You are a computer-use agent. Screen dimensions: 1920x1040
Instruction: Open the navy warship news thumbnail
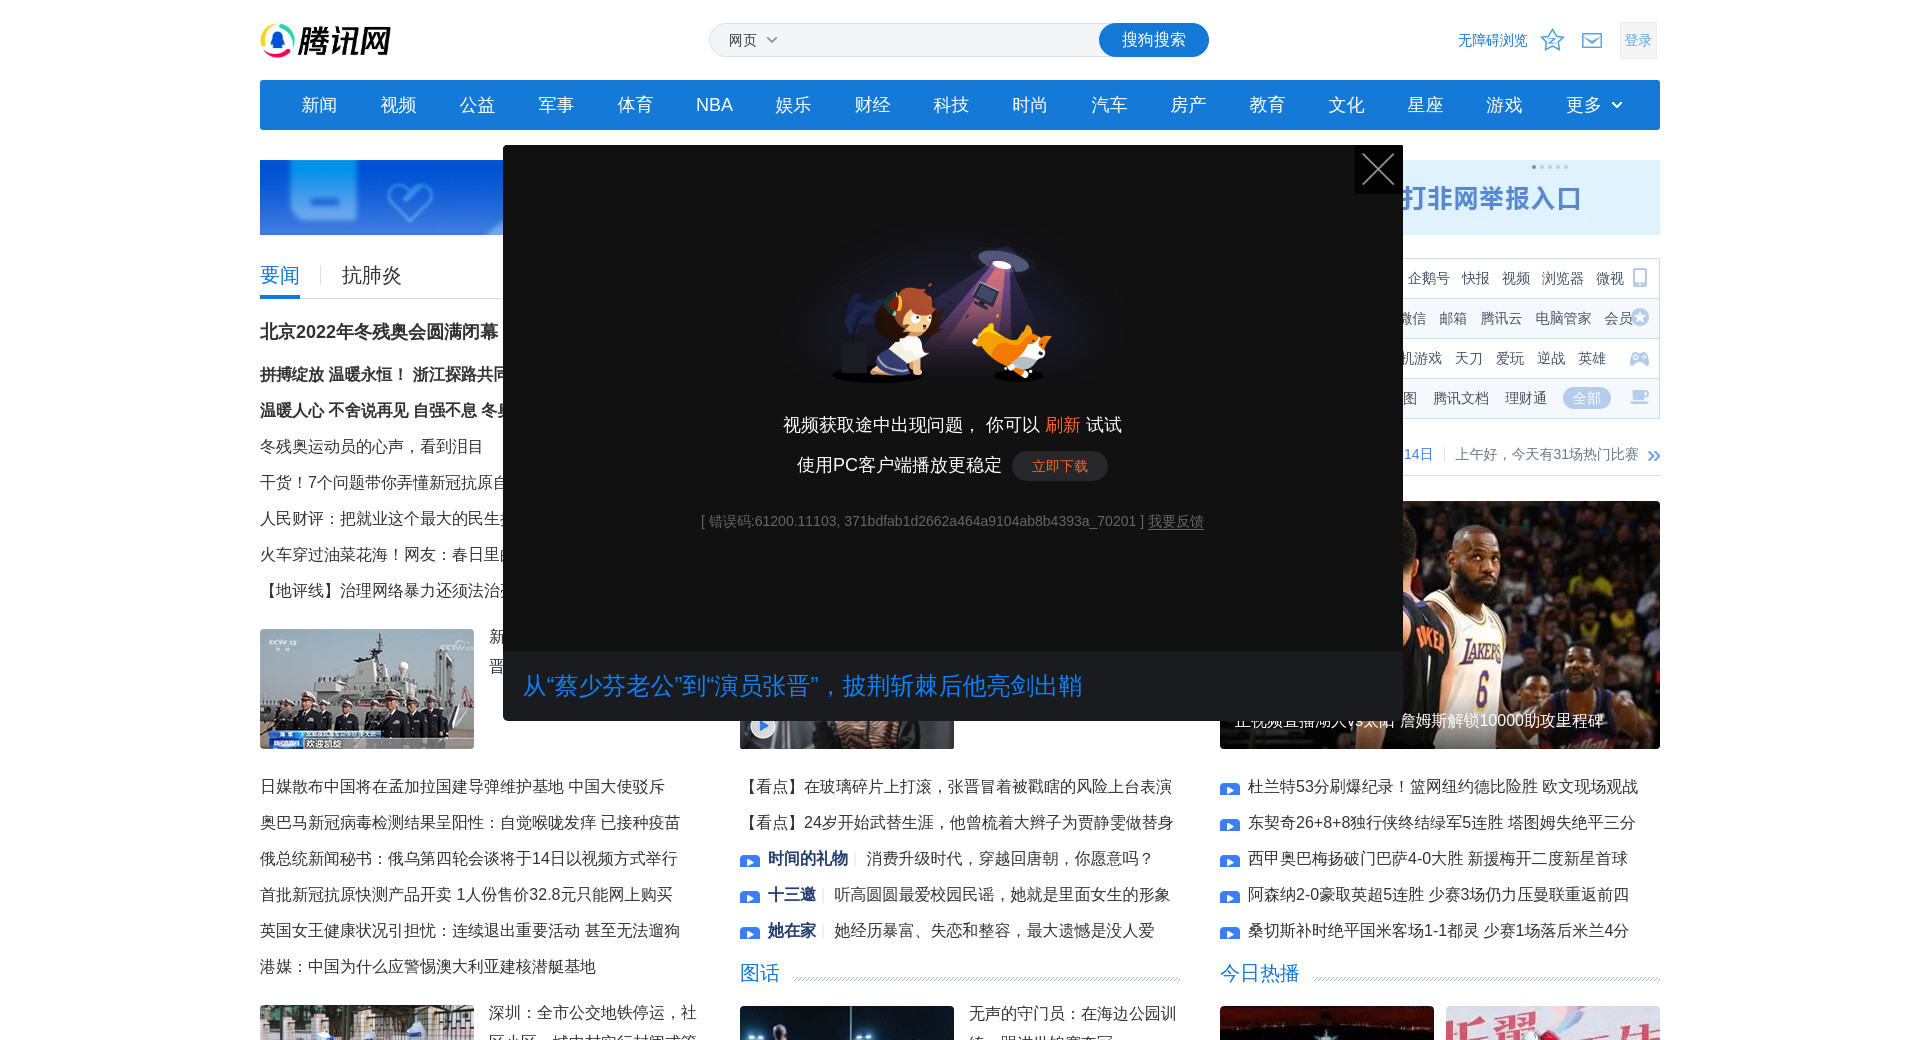[x=367, y=688]
